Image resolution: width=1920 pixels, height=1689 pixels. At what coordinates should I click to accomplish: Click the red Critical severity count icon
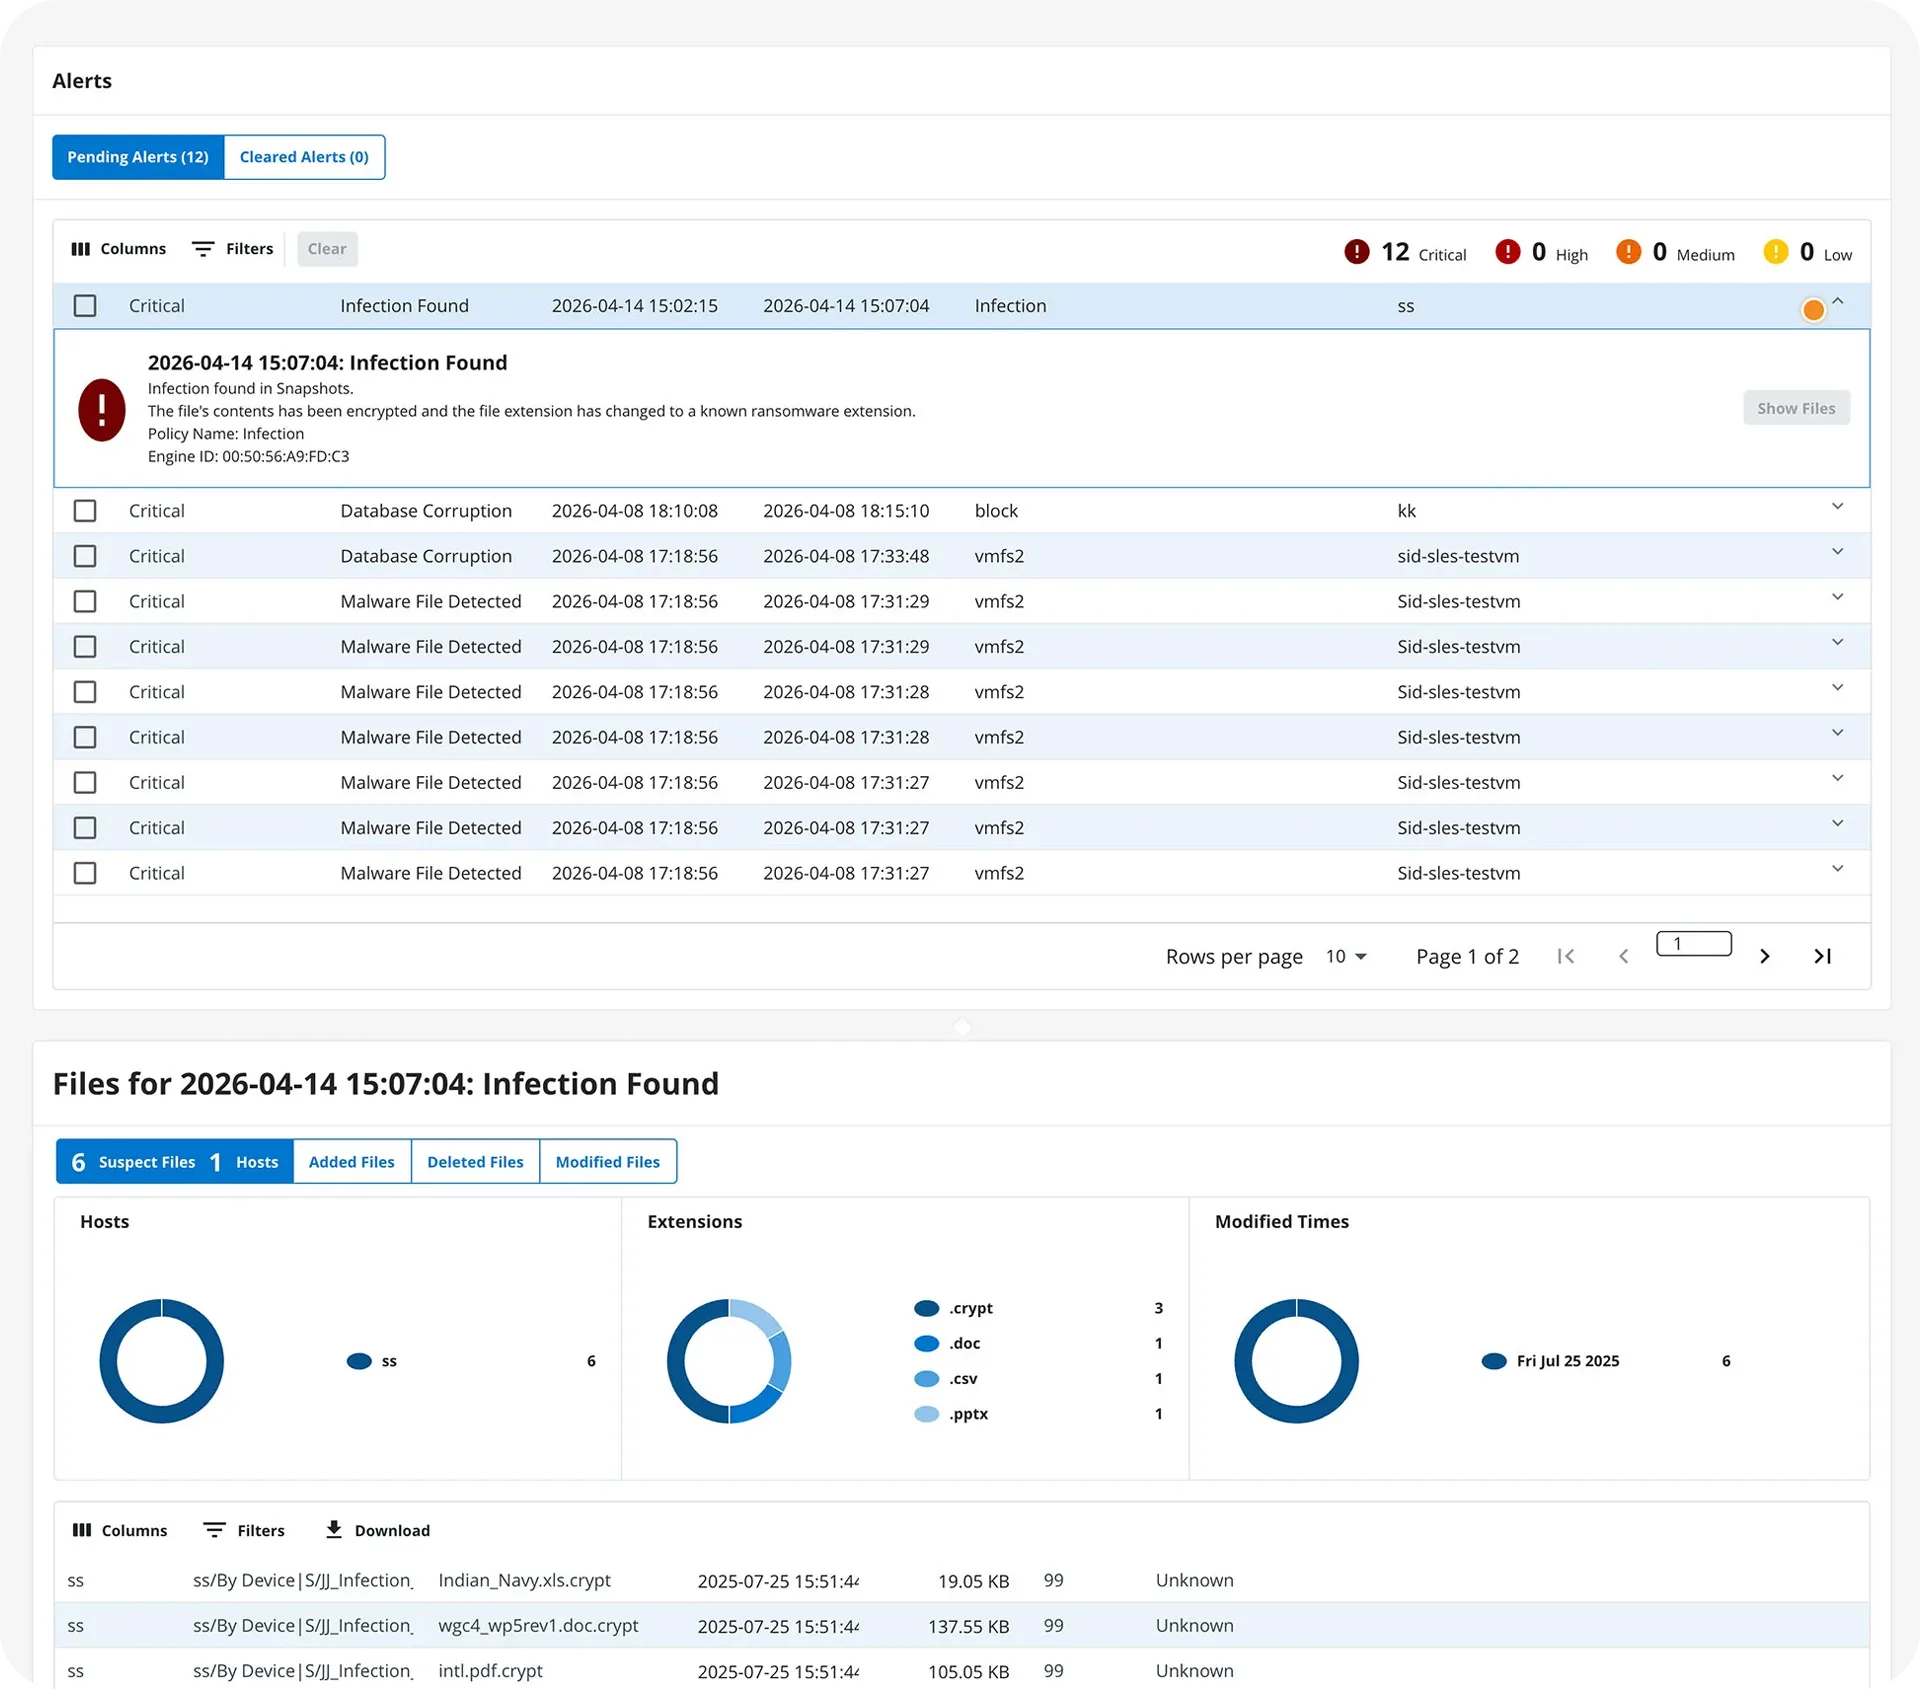pyautogui.click(x=1356, y=252)
